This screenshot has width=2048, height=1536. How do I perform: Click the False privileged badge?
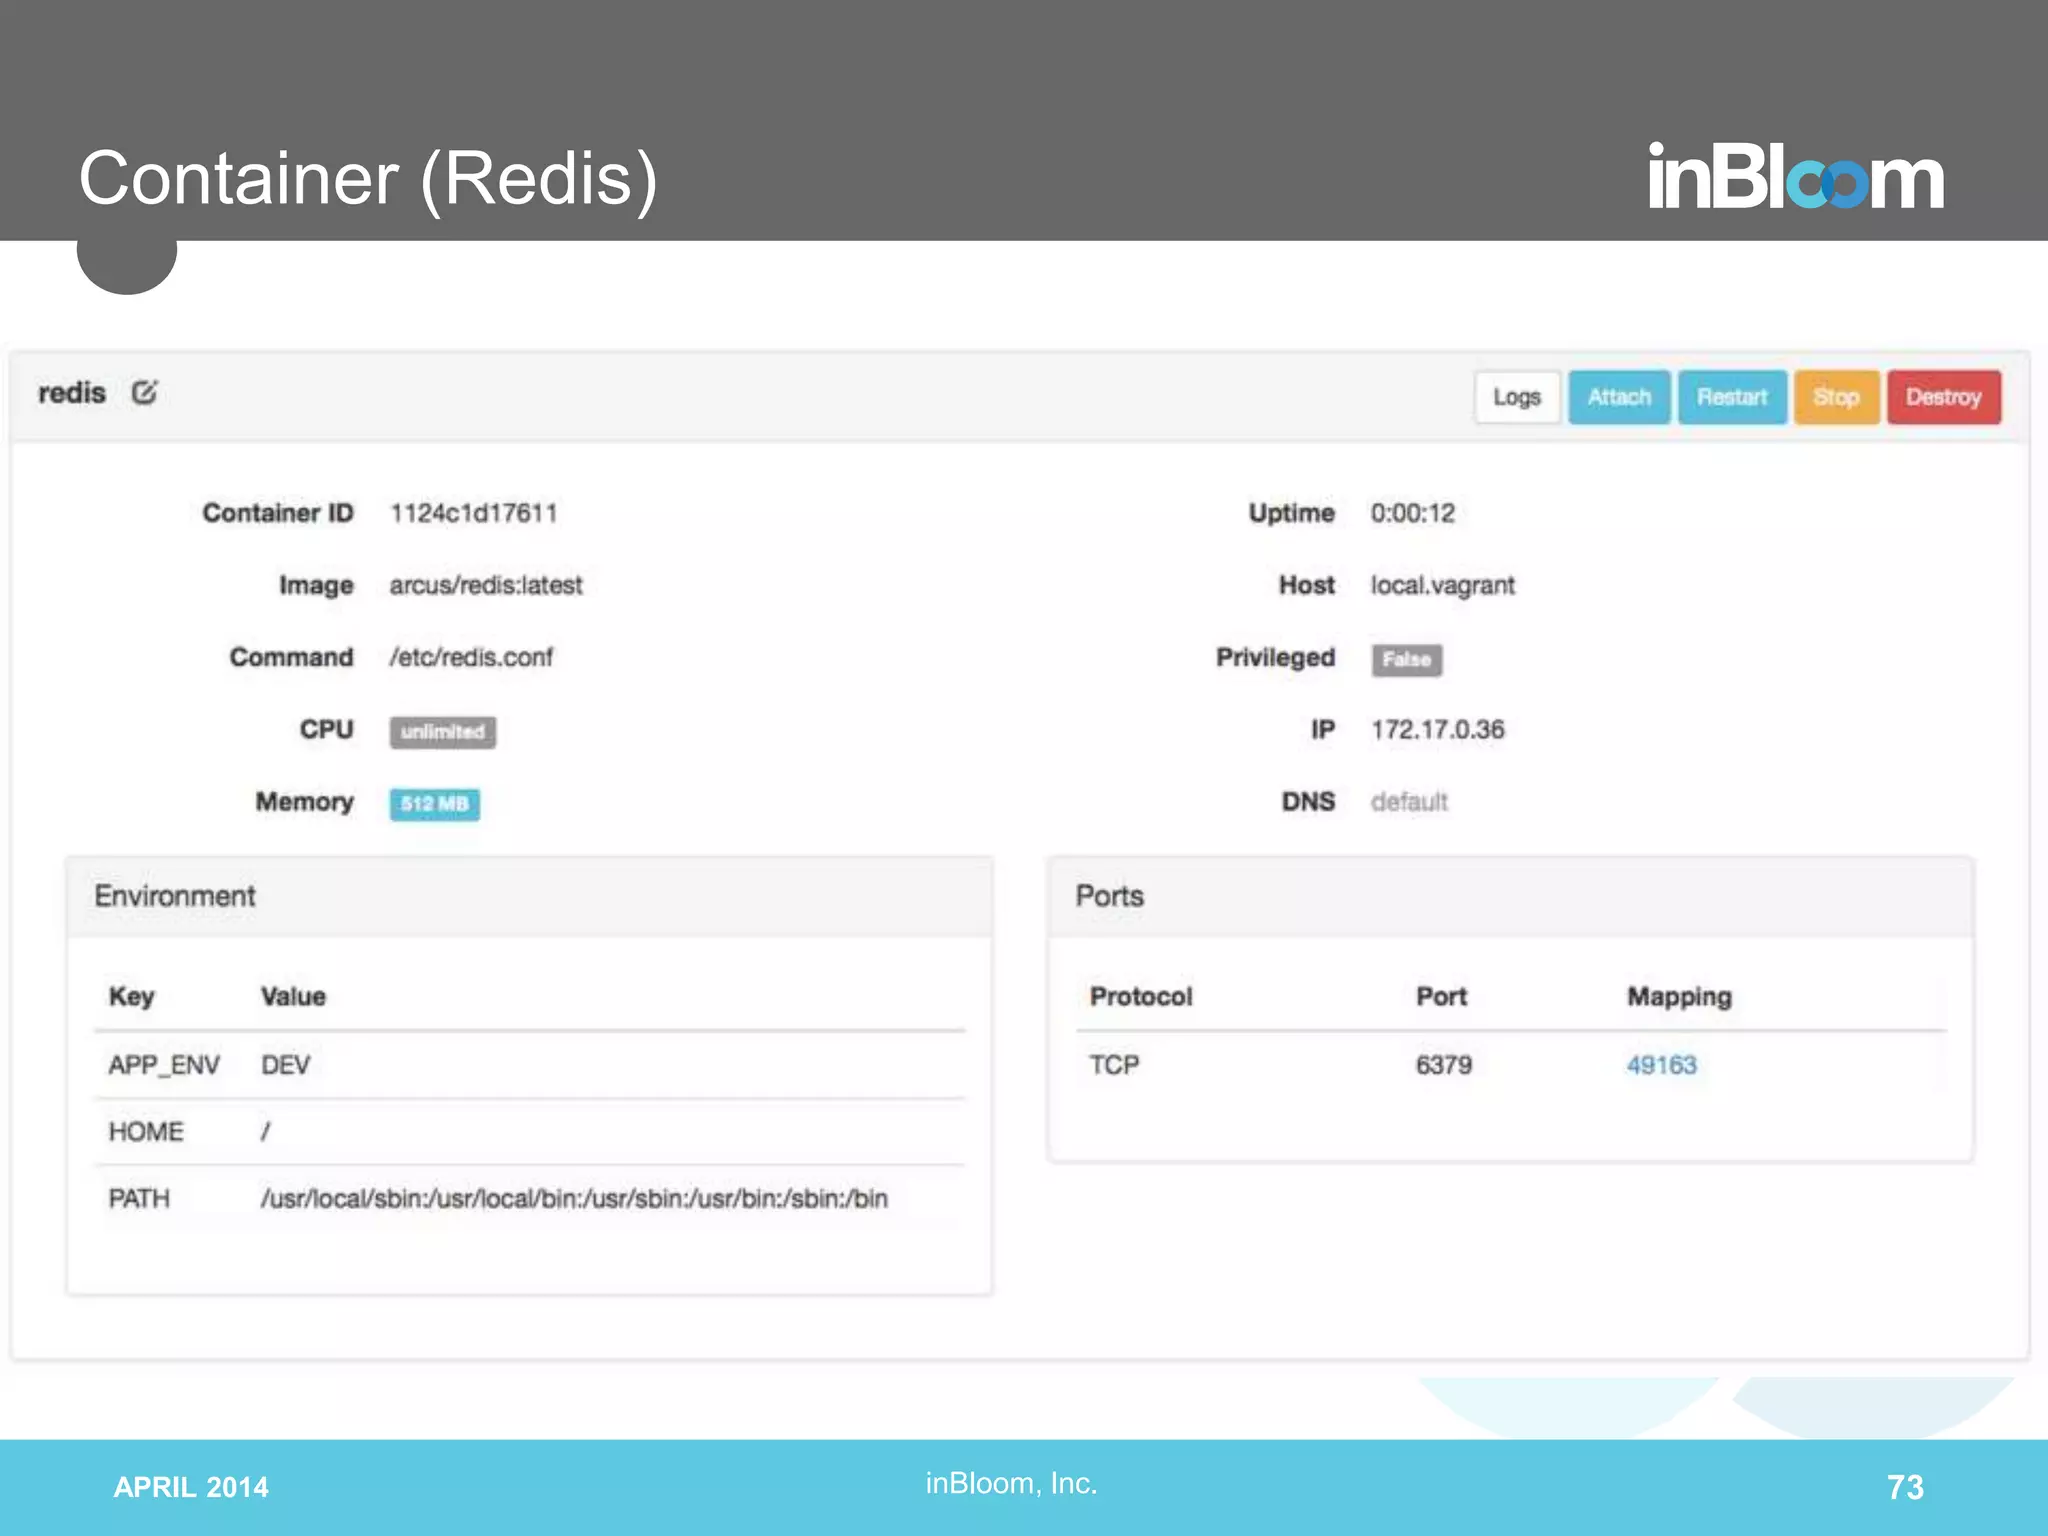[x=1406, y=660]
